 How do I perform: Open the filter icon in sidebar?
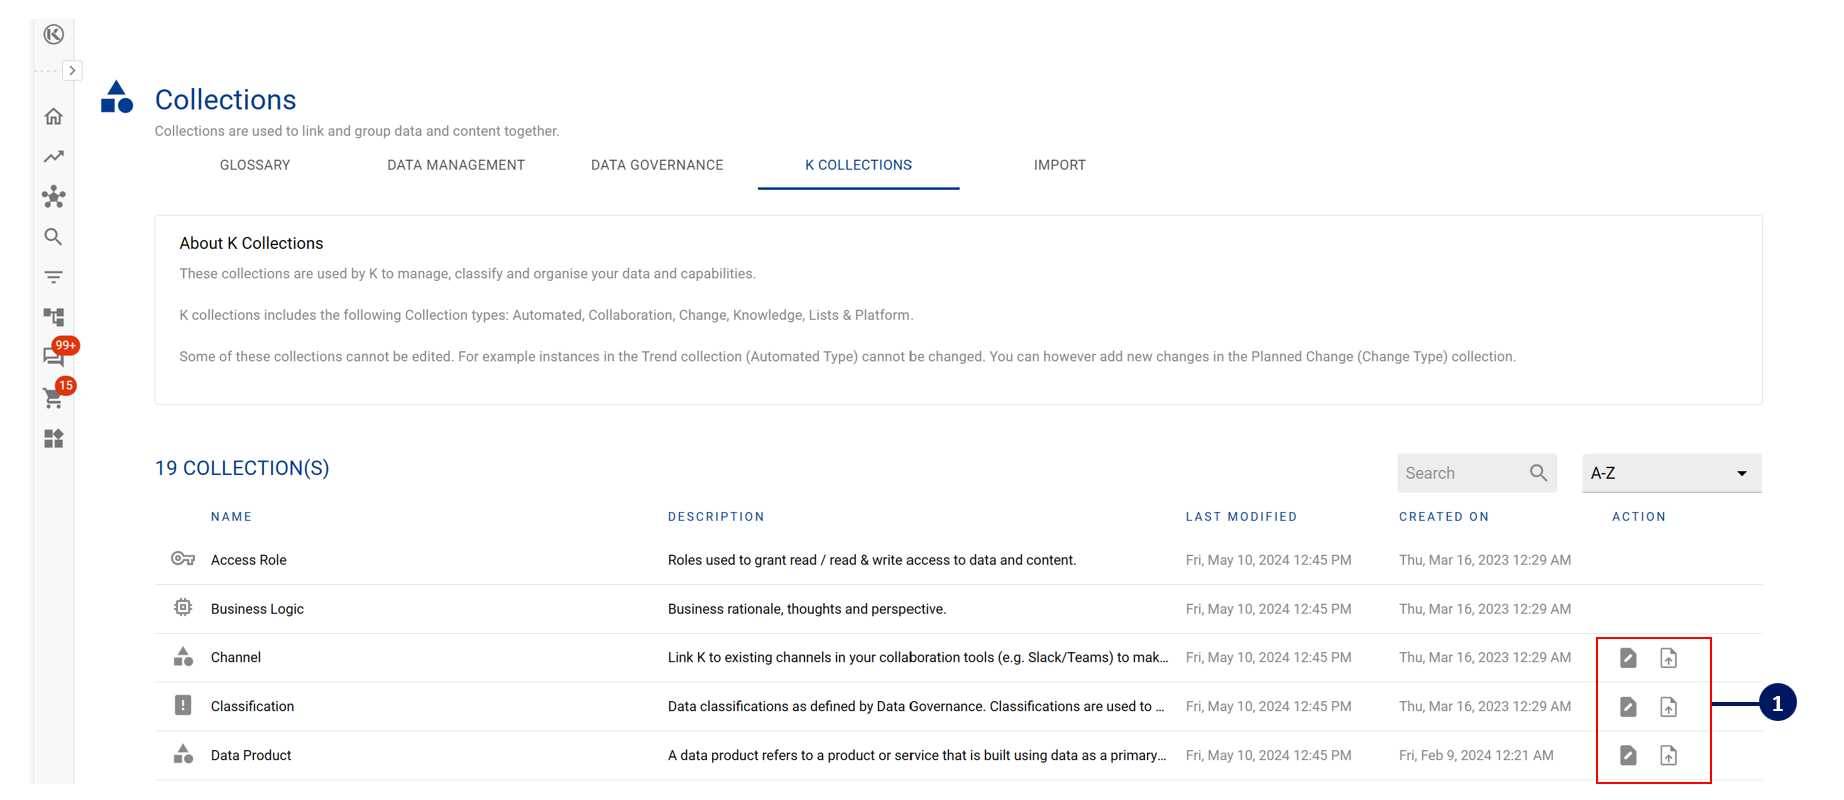[x=54, y=277]
